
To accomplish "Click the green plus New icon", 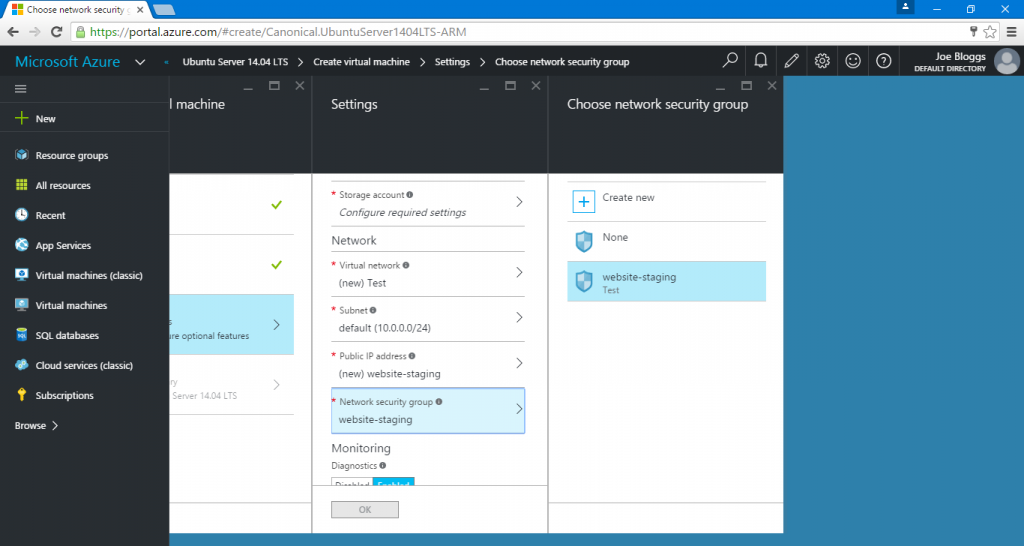I will (22, 118).
